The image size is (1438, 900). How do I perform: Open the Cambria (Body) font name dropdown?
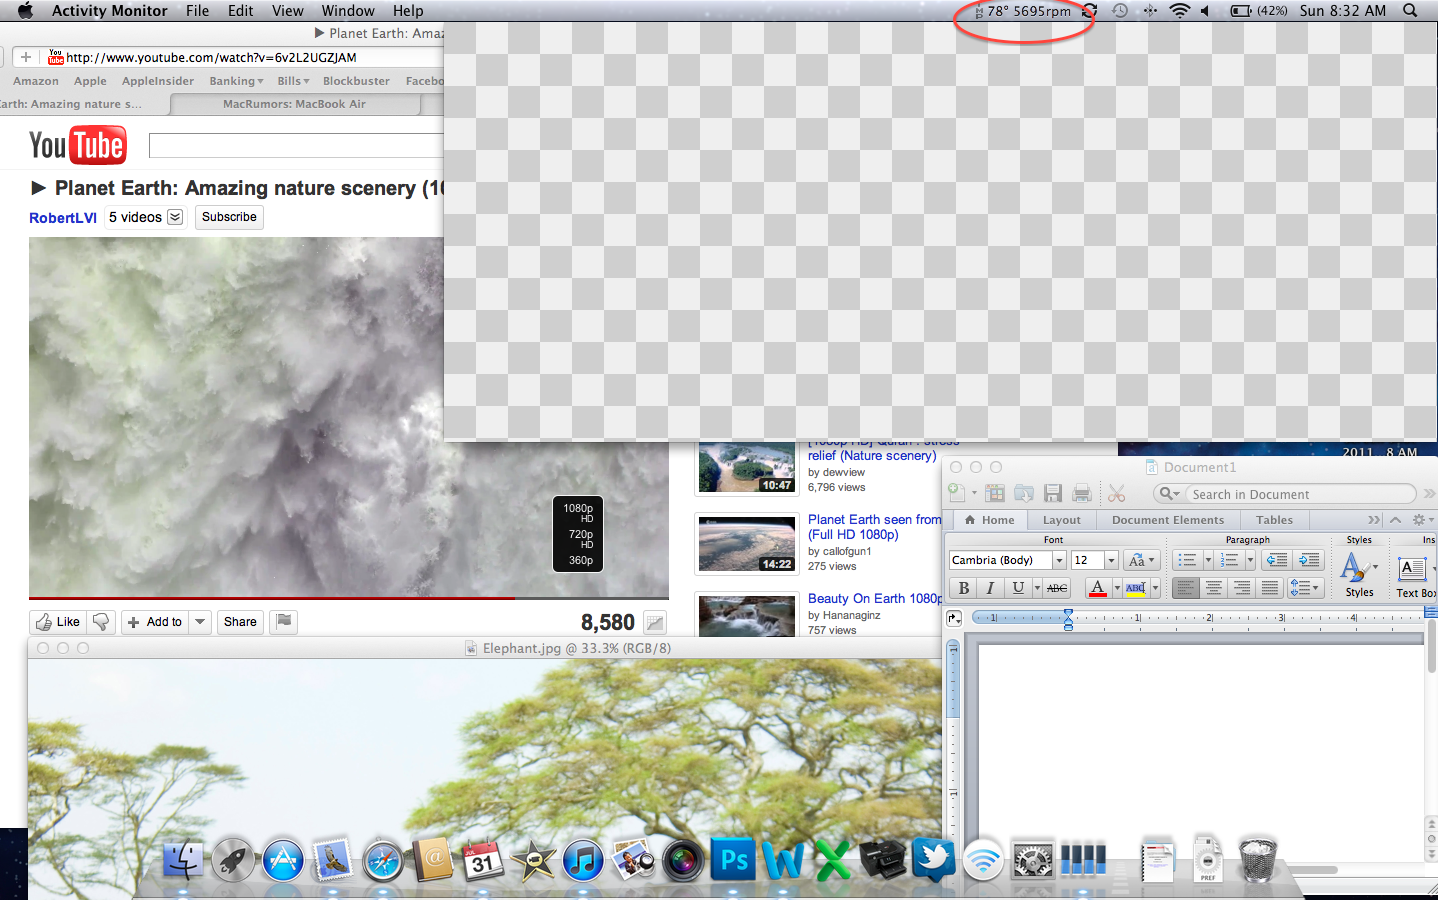[1059, 560]
